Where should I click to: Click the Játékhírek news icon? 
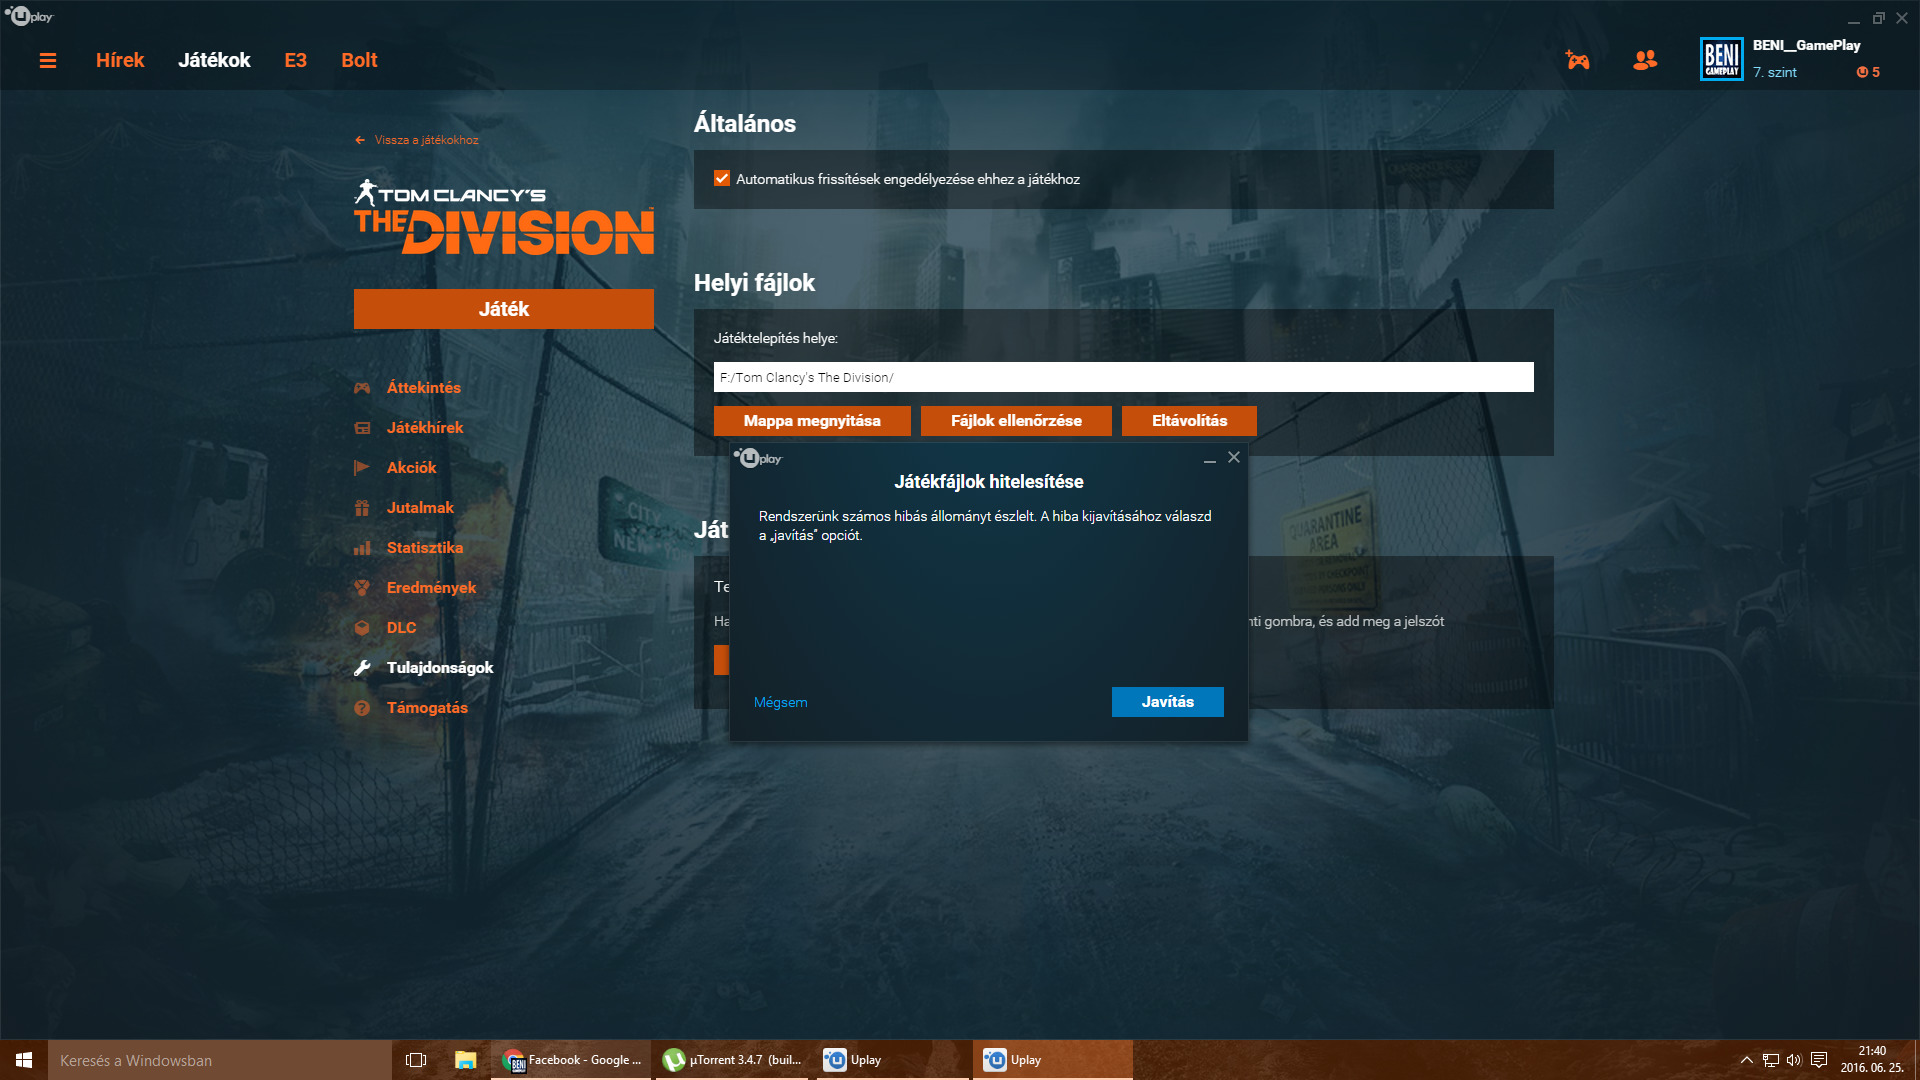click(362, 428)
